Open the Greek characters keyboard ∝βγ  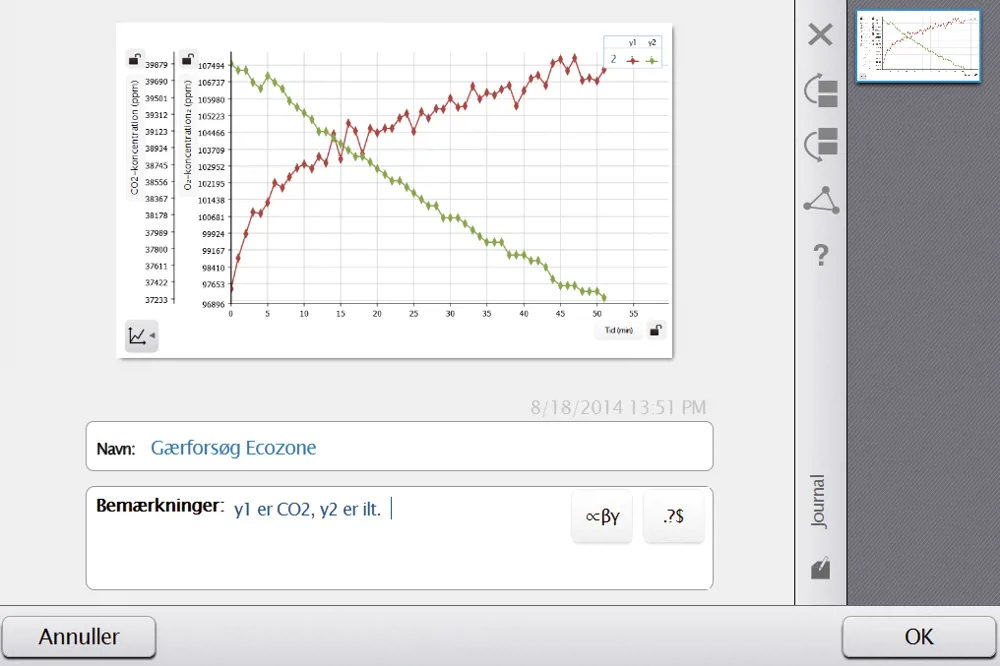[x=601, y=516]
